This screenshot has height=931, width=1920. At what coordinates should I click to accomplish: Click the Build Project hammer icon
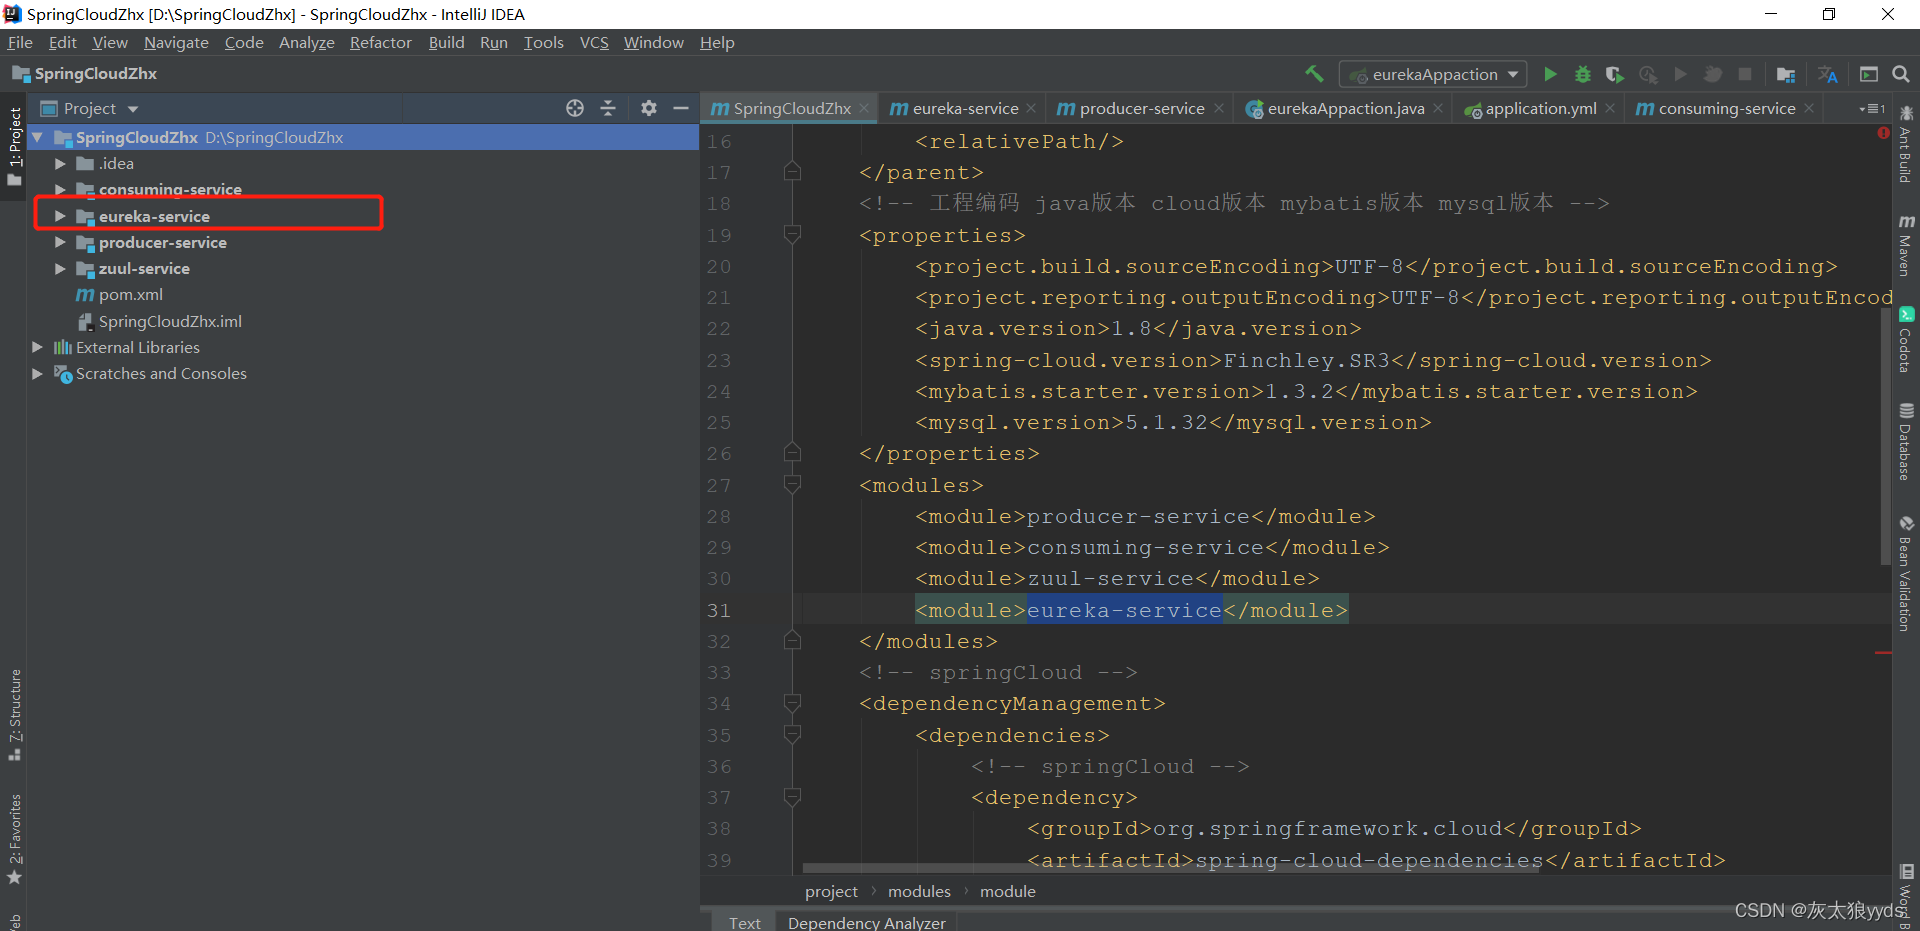pyautogui.click(x=1314, y=74)
